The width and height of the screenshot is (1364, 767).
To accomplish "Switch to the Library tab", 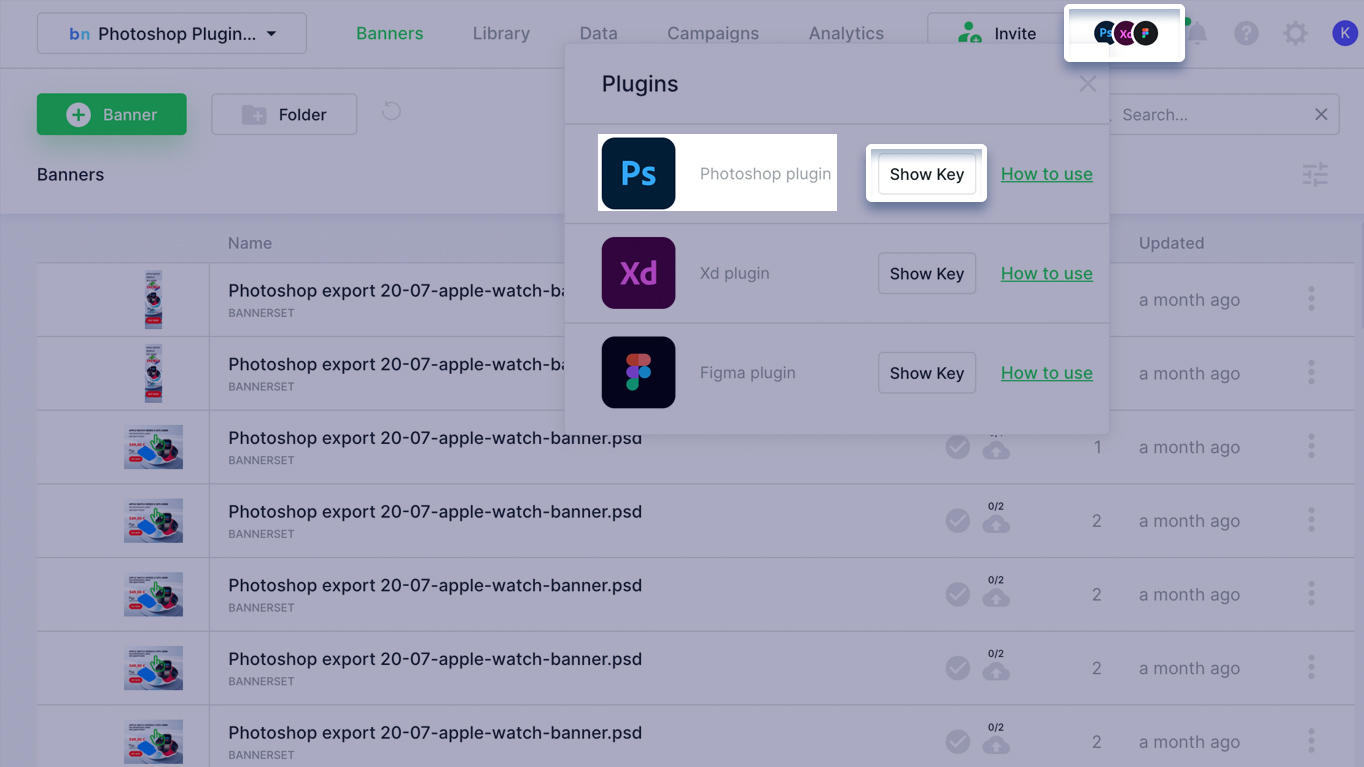I will (x=501, y=33).
